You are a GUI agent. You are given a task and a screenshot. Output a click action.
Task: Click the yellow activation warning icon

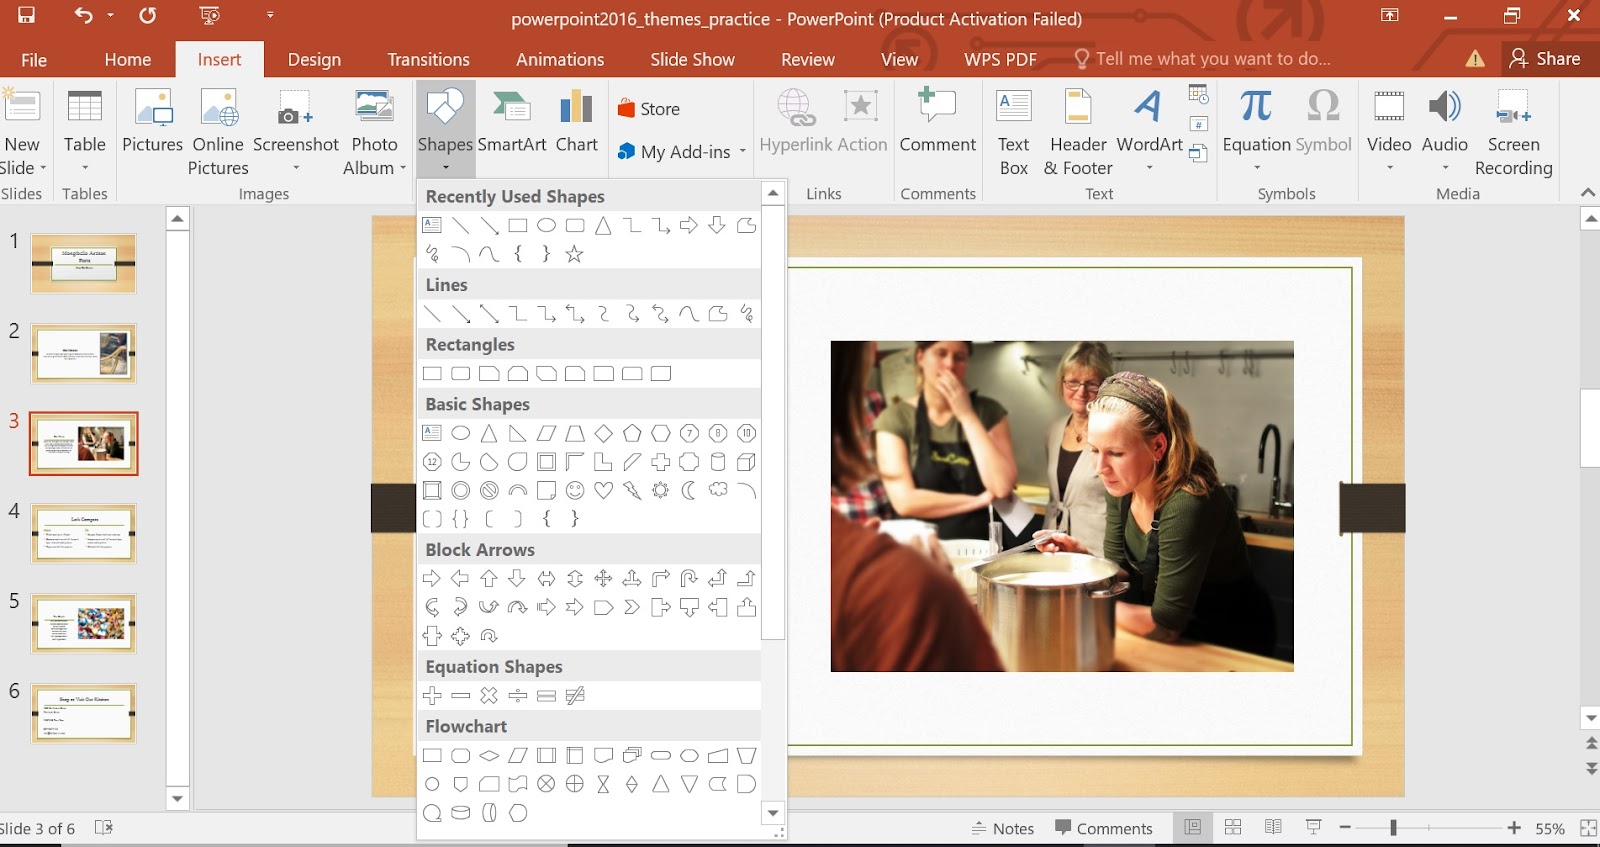[1475, 59]
